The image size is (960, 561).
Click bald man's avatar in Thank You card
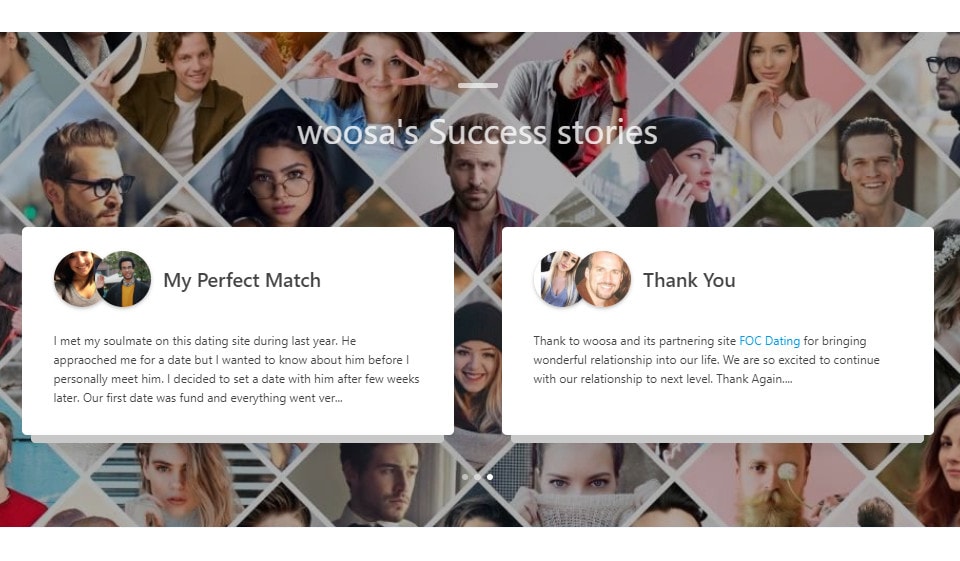[605, 279]
